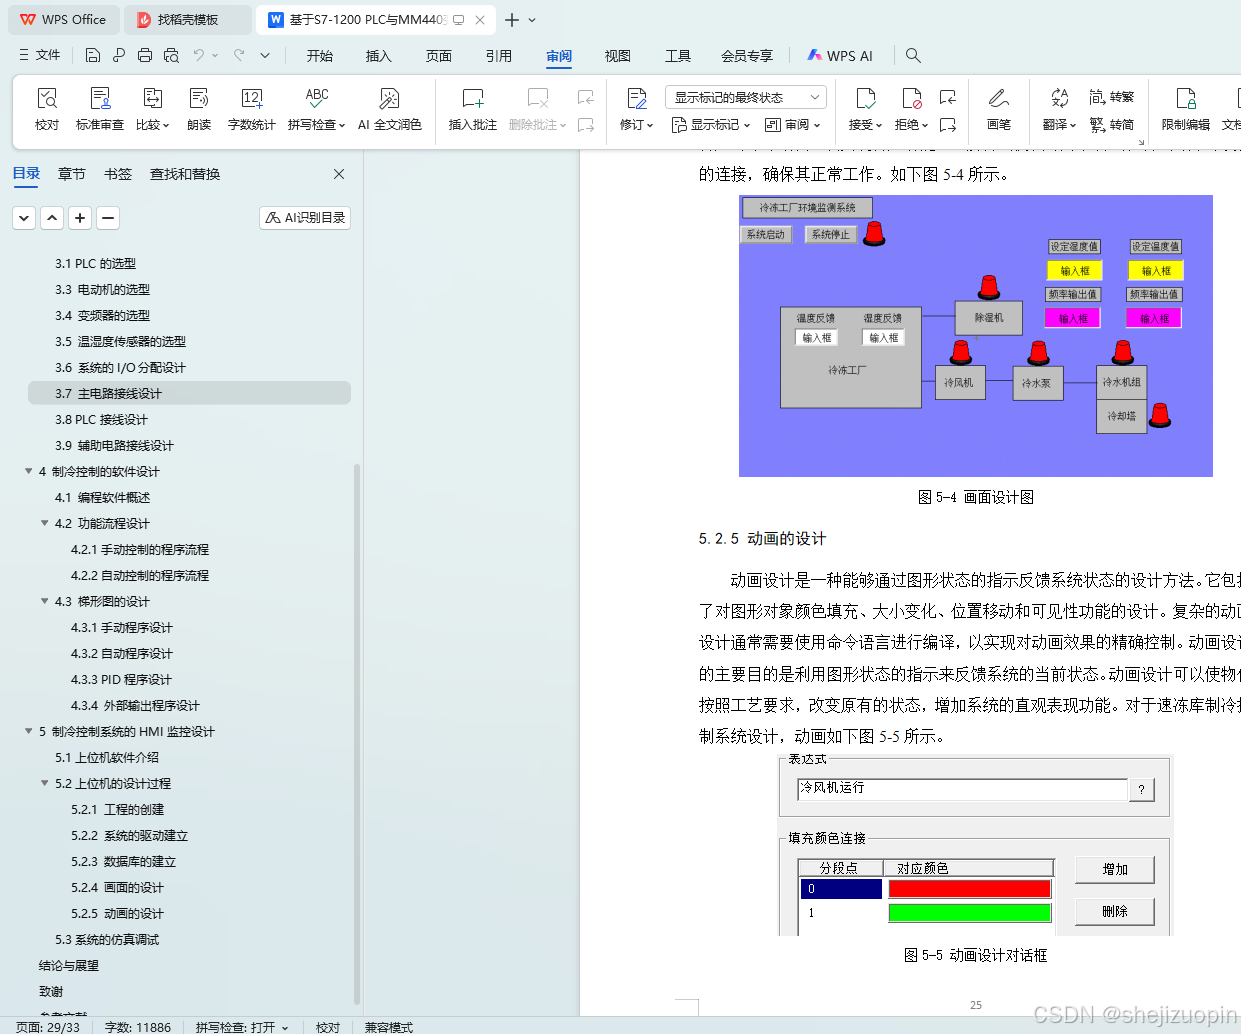Close the navigation pane with X

(339, 174)
